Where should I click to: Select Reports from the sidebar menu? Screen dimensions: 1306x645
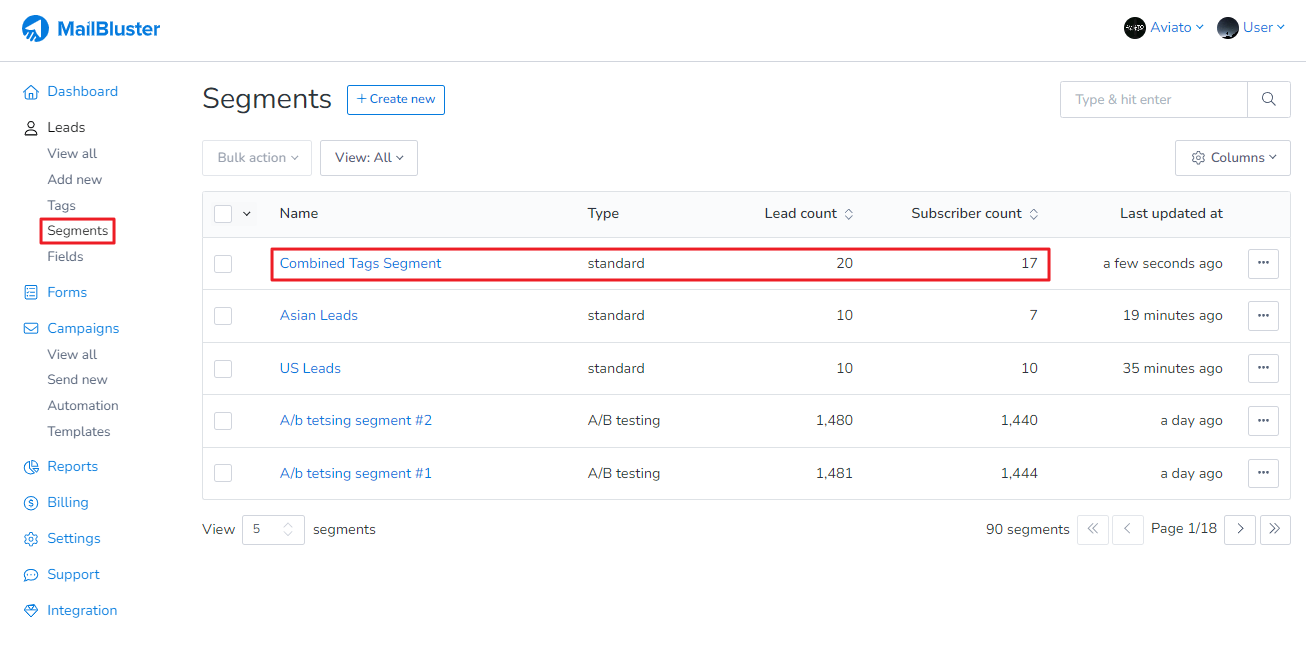click(72, 467)
